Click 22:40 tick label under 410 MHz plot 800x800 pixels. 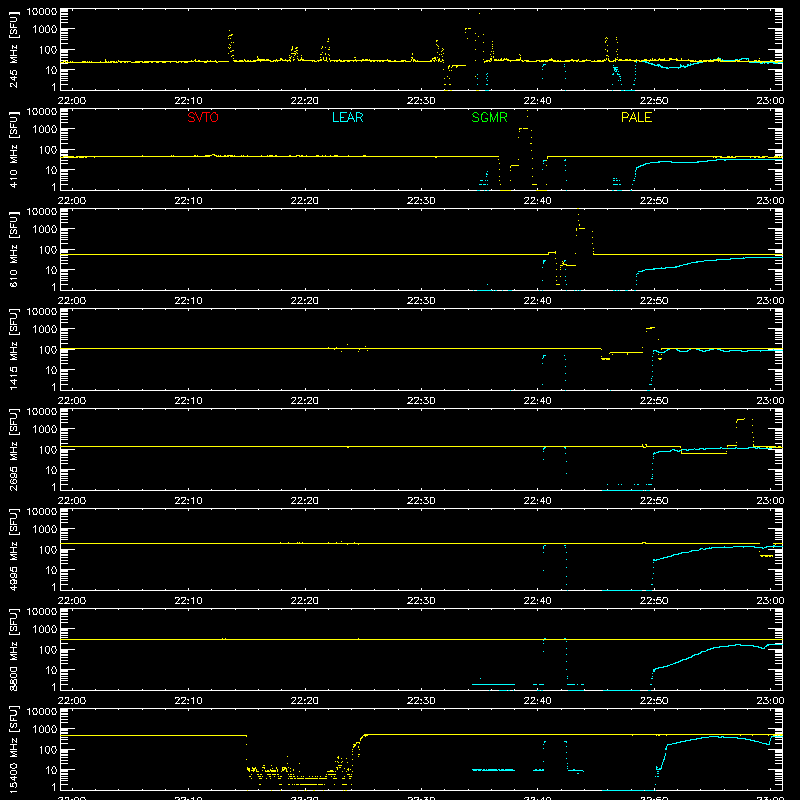tap(537, 201)
